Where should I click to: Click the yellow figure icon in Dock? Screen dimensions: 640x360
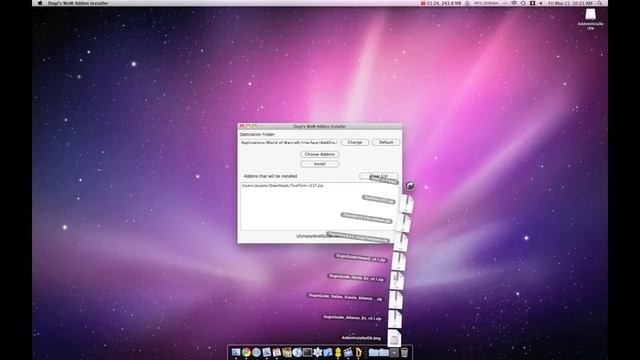click(338, 352)
